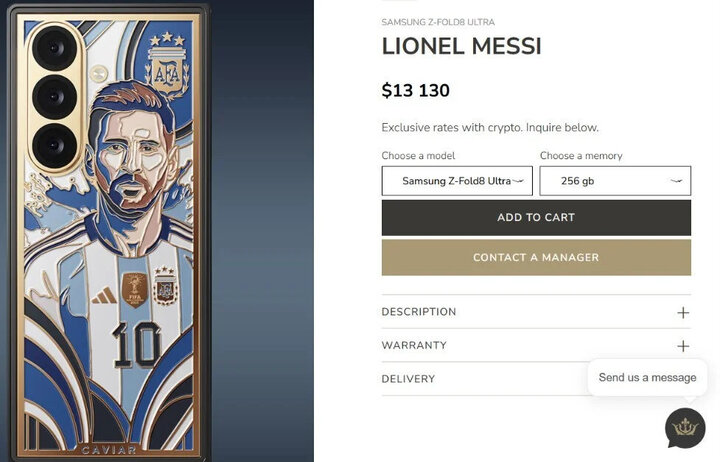Open the 256 gb memory dropdown
The height and width of the screenshot is (462, 720).
coord(615,181)
